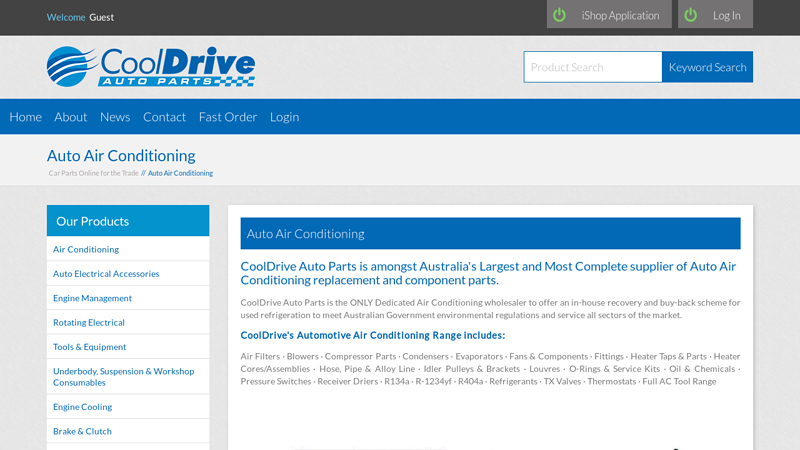Click the power icon beside iShop Application
The width and height of the screenshot is (800, 450).
click(x=559, y=15)
